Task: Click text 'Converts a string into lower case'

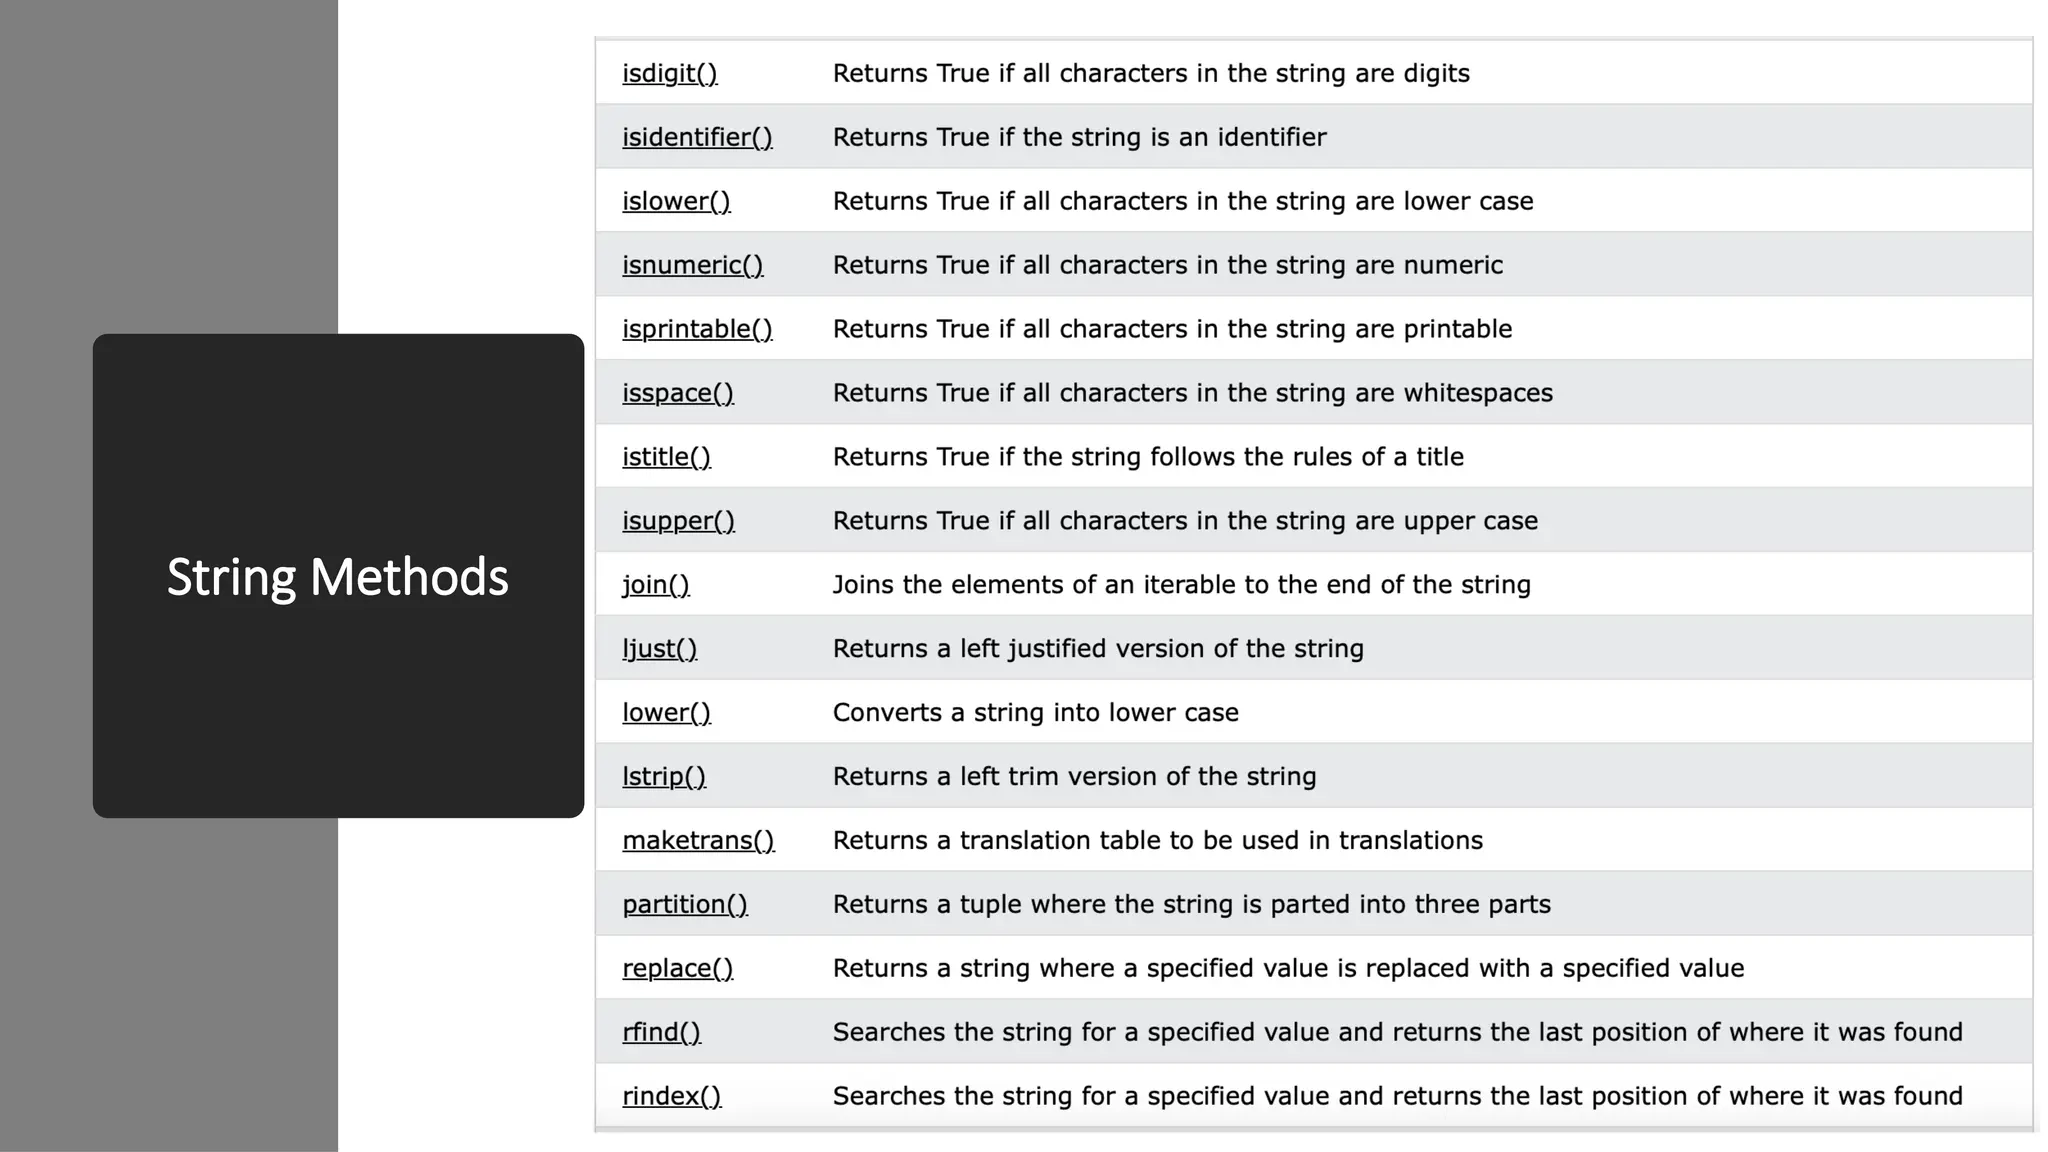Action: click(1036, 713)
